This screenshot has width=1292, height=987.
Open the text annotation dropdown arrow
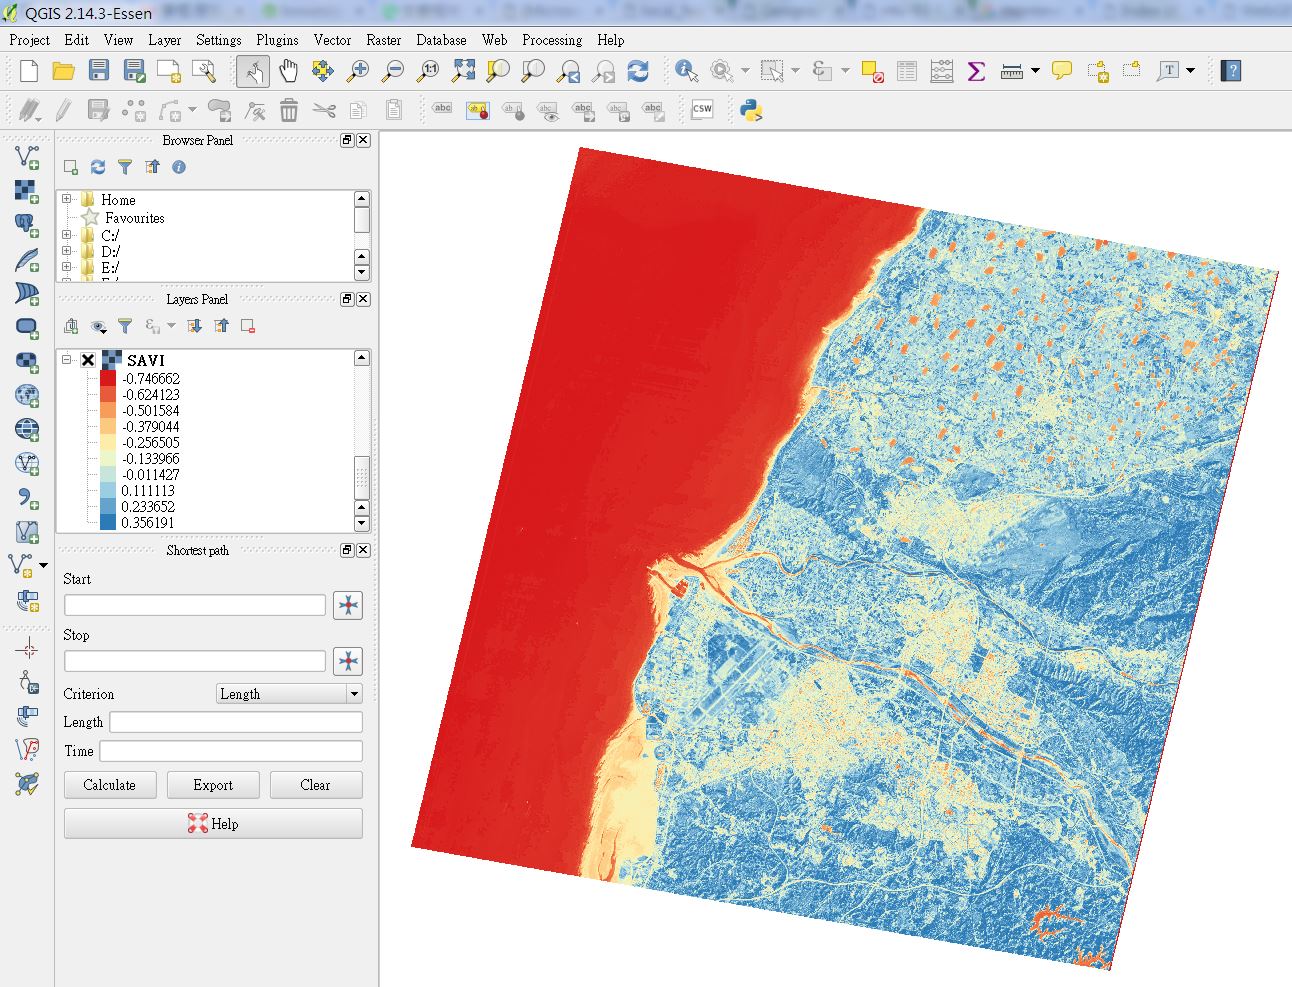click(x=1190, y=71)
